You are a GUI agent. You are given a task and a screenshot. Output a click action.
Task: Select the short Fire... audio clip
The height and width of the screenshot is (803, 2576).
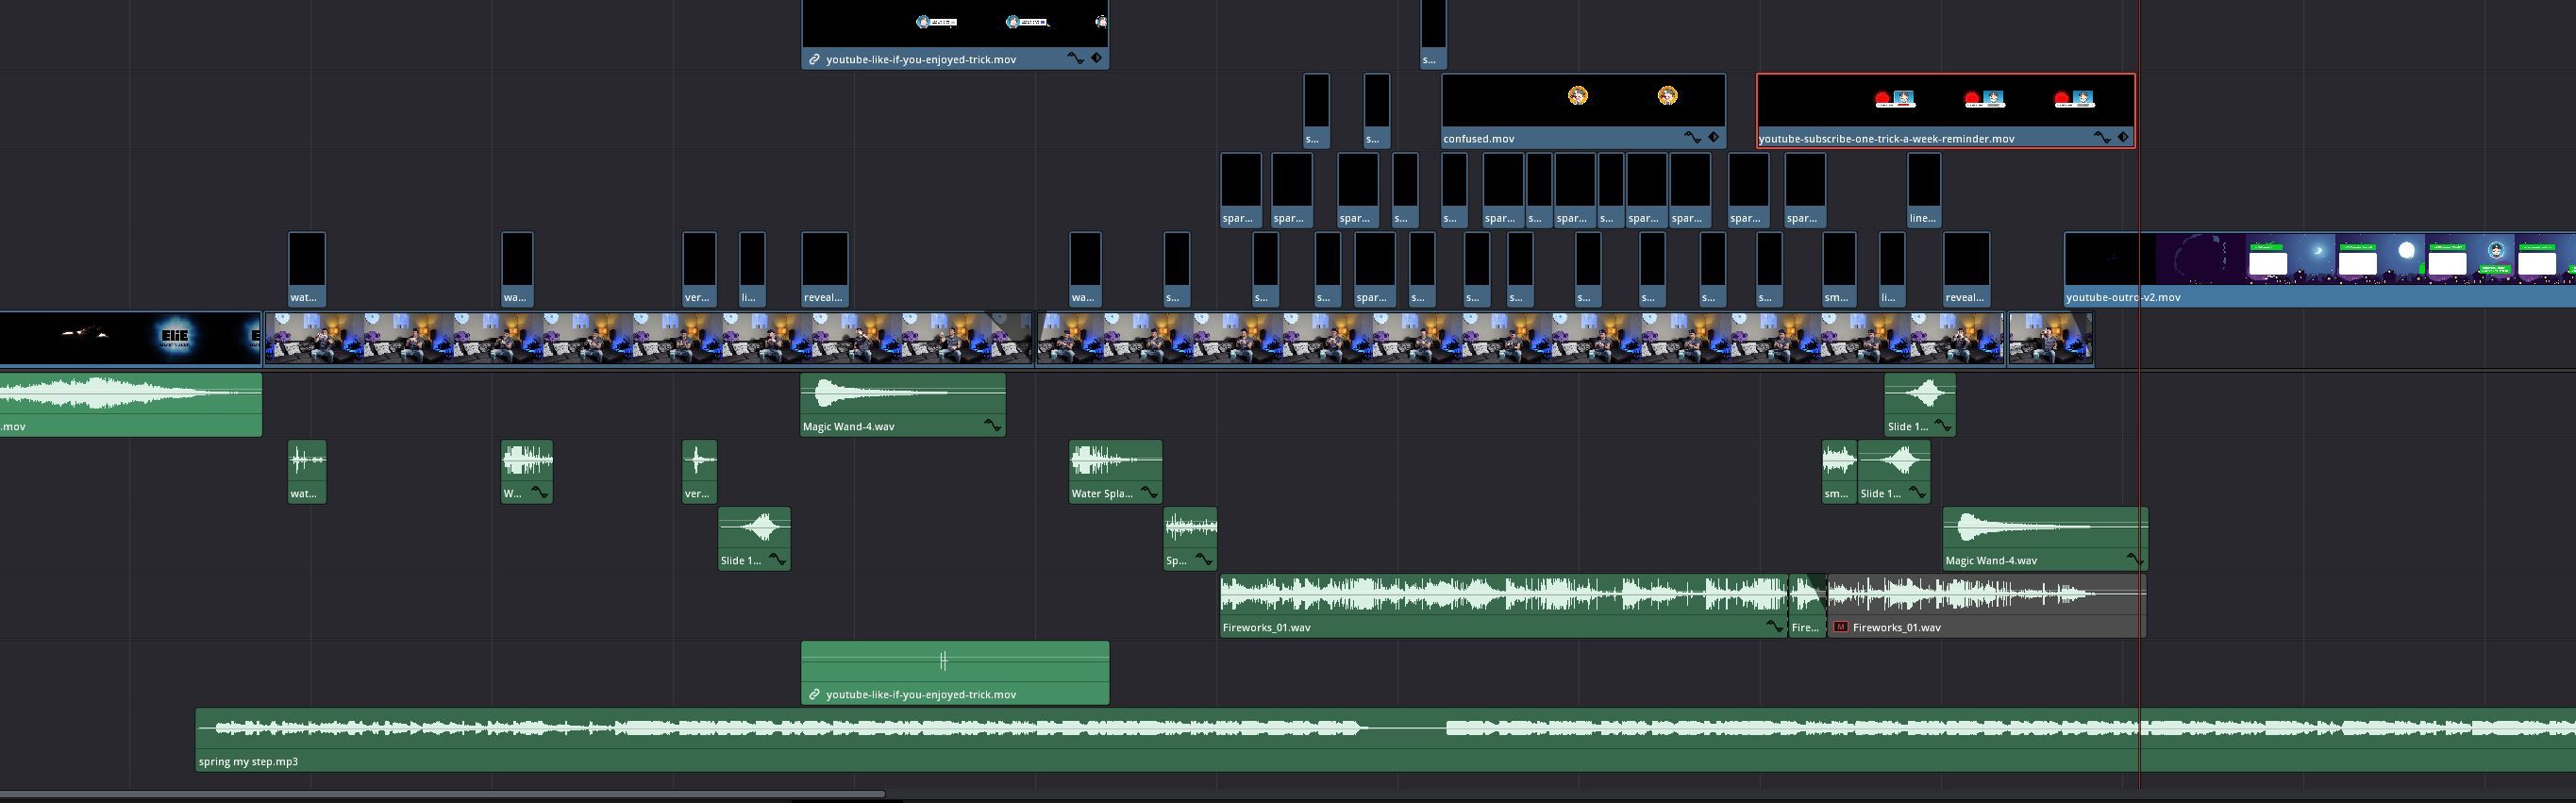pyautogui.click(x=1807, y=605)
